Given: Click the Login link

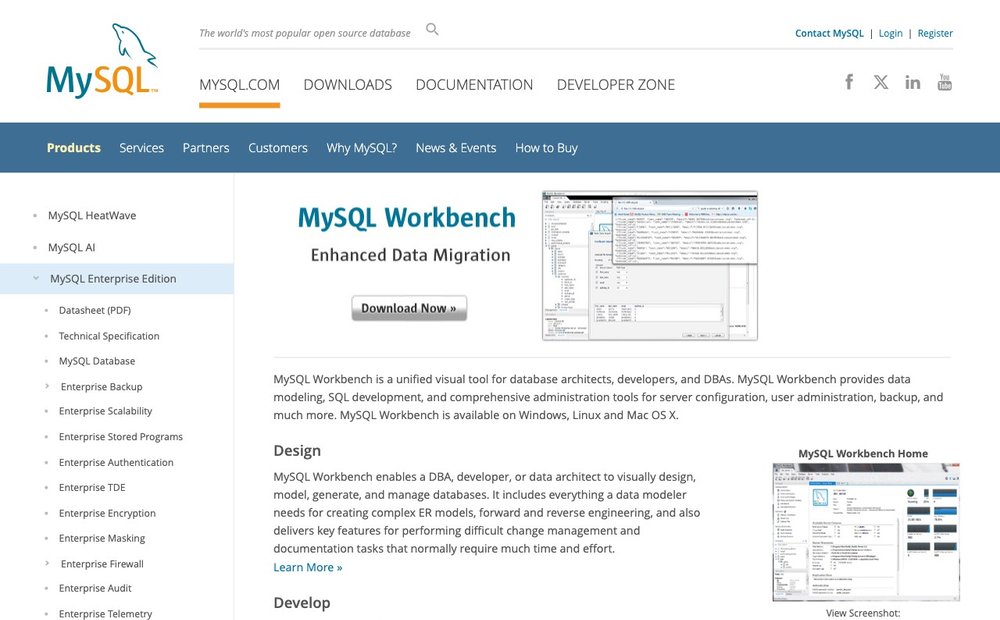Looking at the screenshot, I should [890, 33].
